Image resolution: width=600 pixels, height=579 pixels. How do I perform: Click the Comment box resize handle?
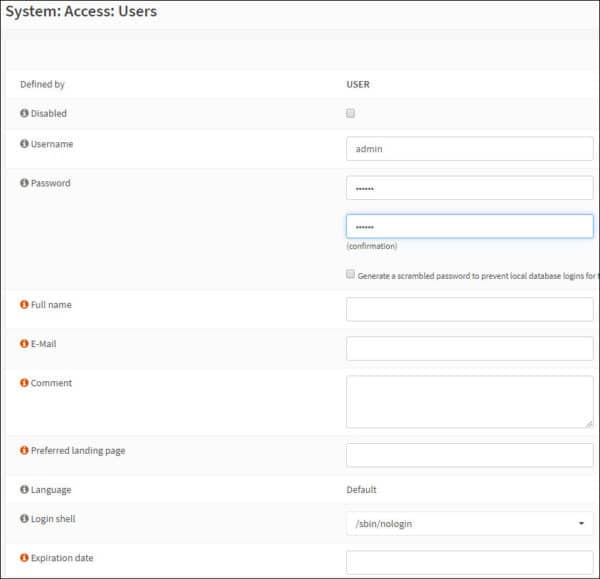click(589, 424)
